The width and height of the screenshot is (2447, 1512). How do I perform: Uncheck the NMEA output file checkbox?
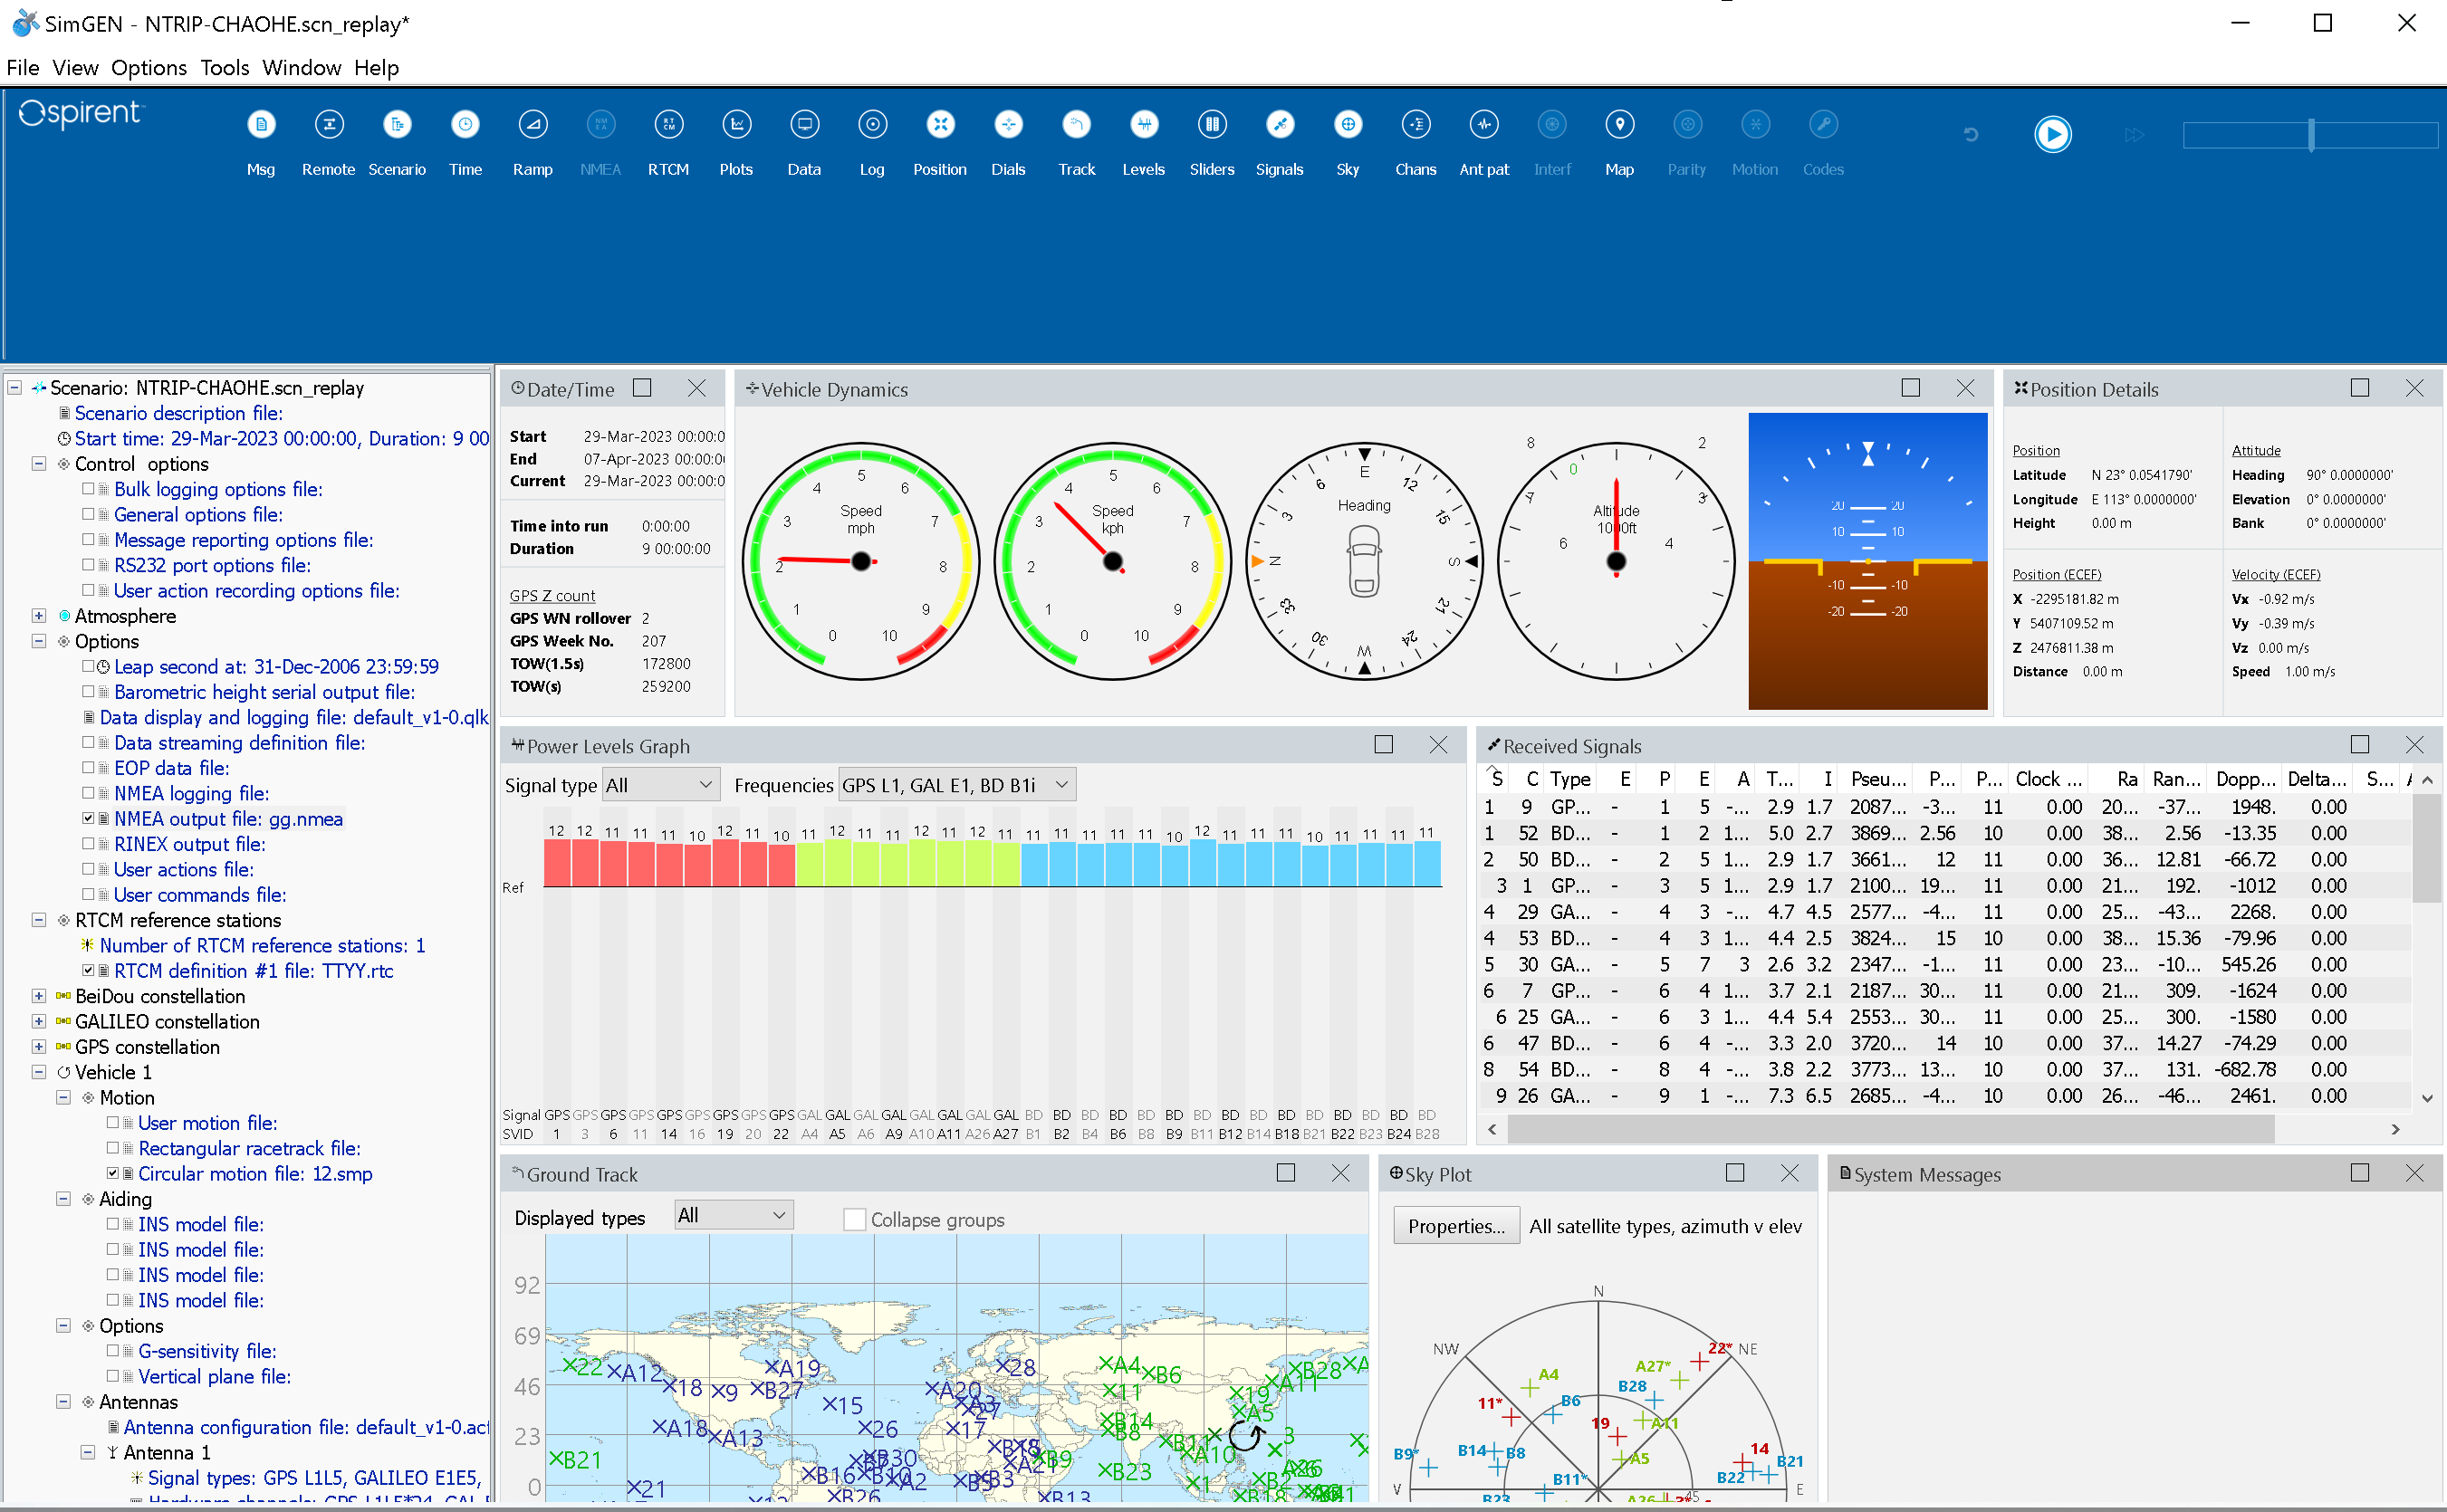[88, 818]
